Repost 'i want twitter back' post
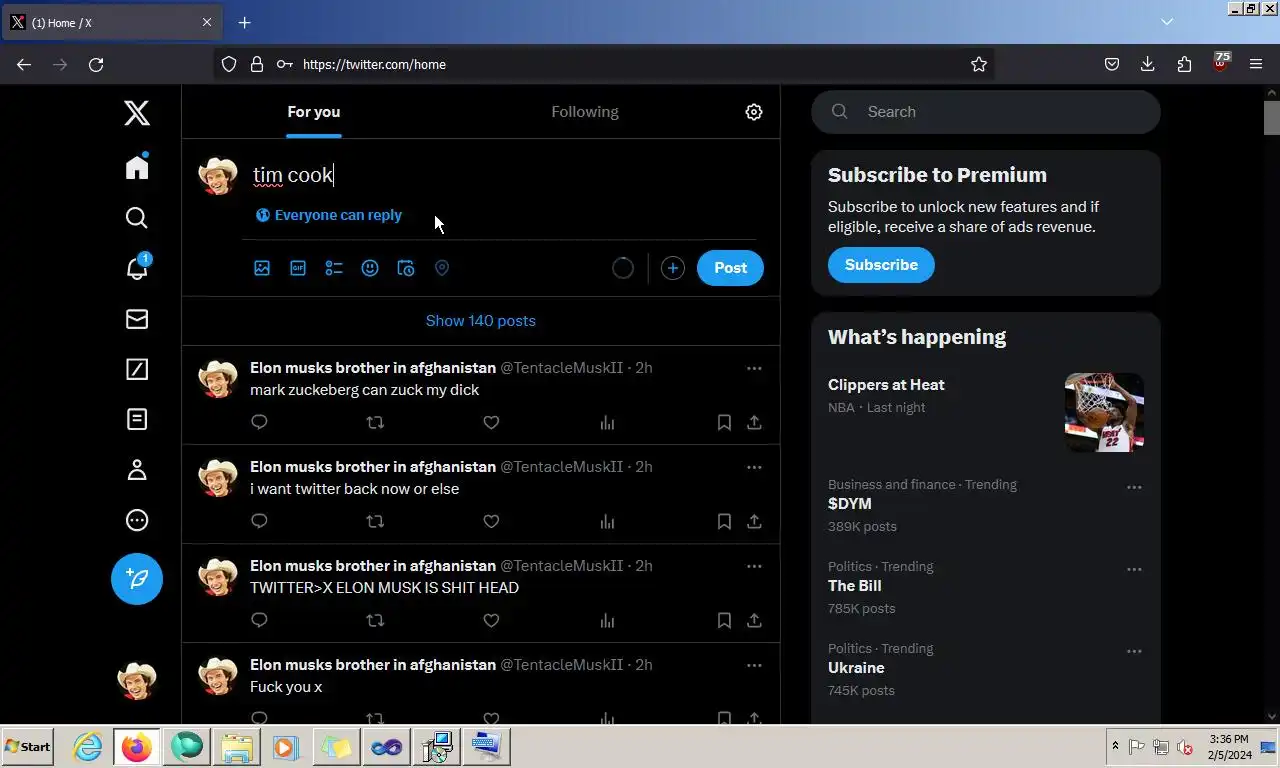This screenshot has width=1280, height=768. pyautogui.click(x=375, y=521)
